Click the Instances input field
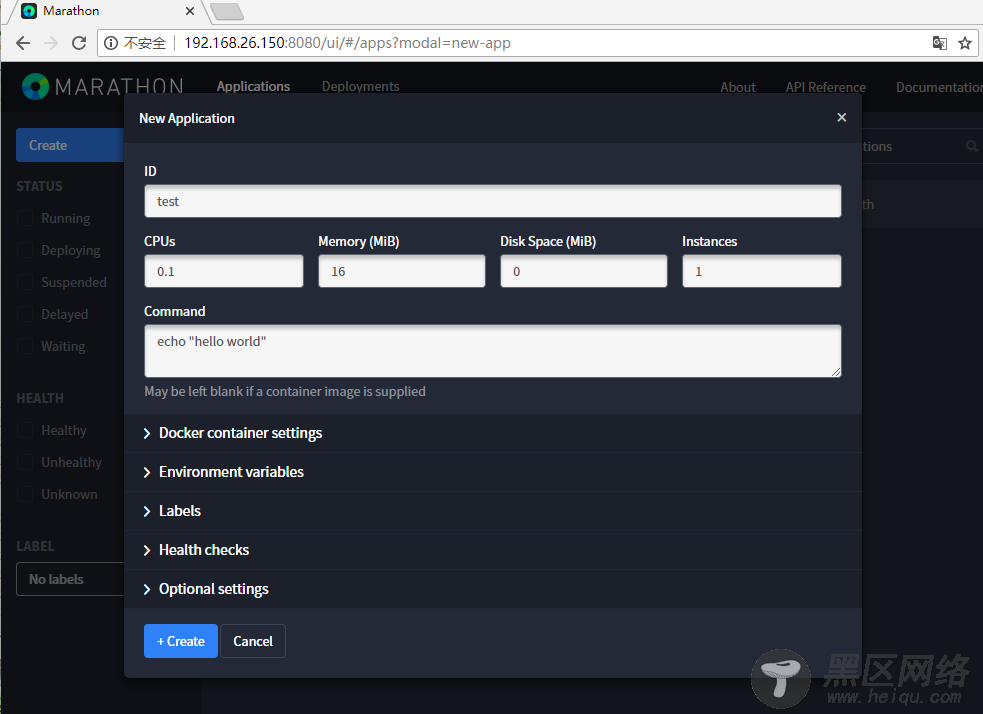This screenshot has height=714, width=983. [x=762, y=271]
